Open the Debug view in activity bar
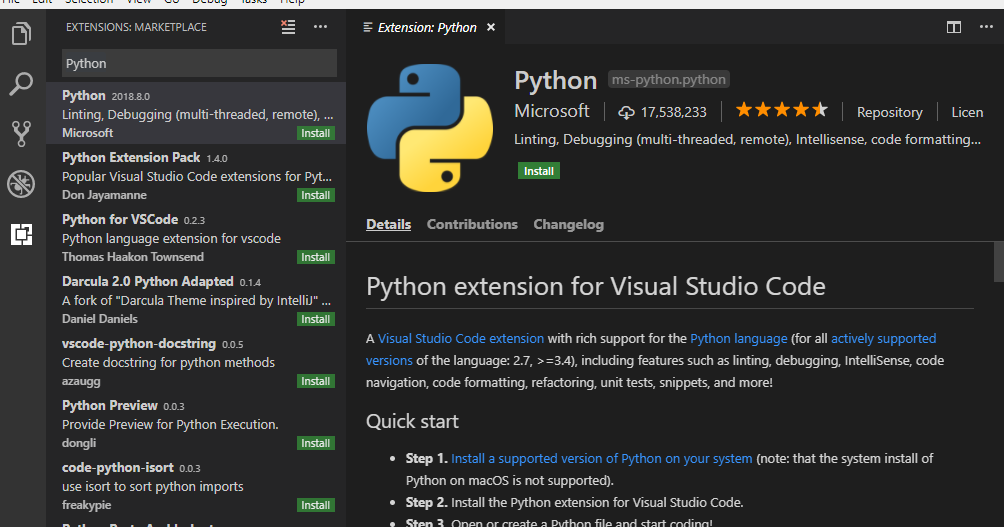 tap(21, 183)
